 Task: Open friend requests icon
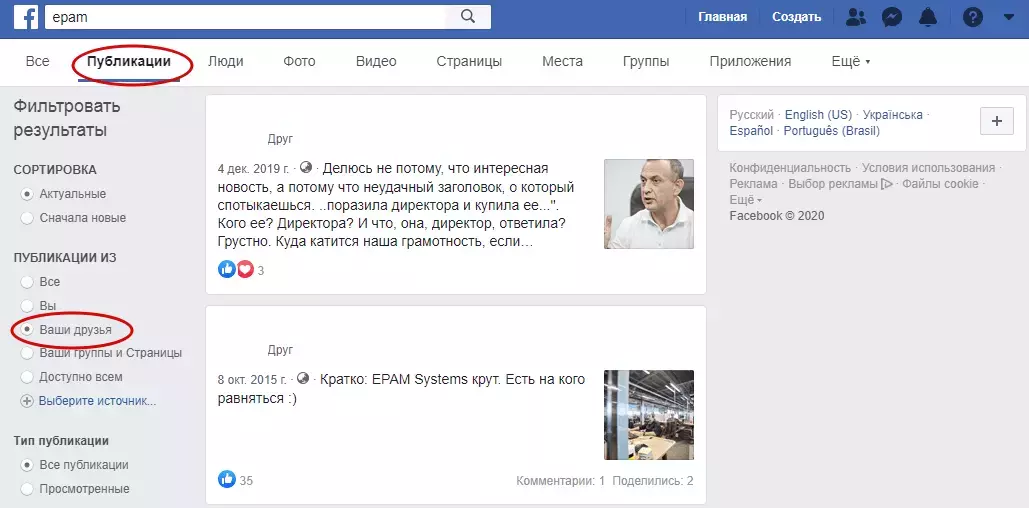tap(856, 17)
